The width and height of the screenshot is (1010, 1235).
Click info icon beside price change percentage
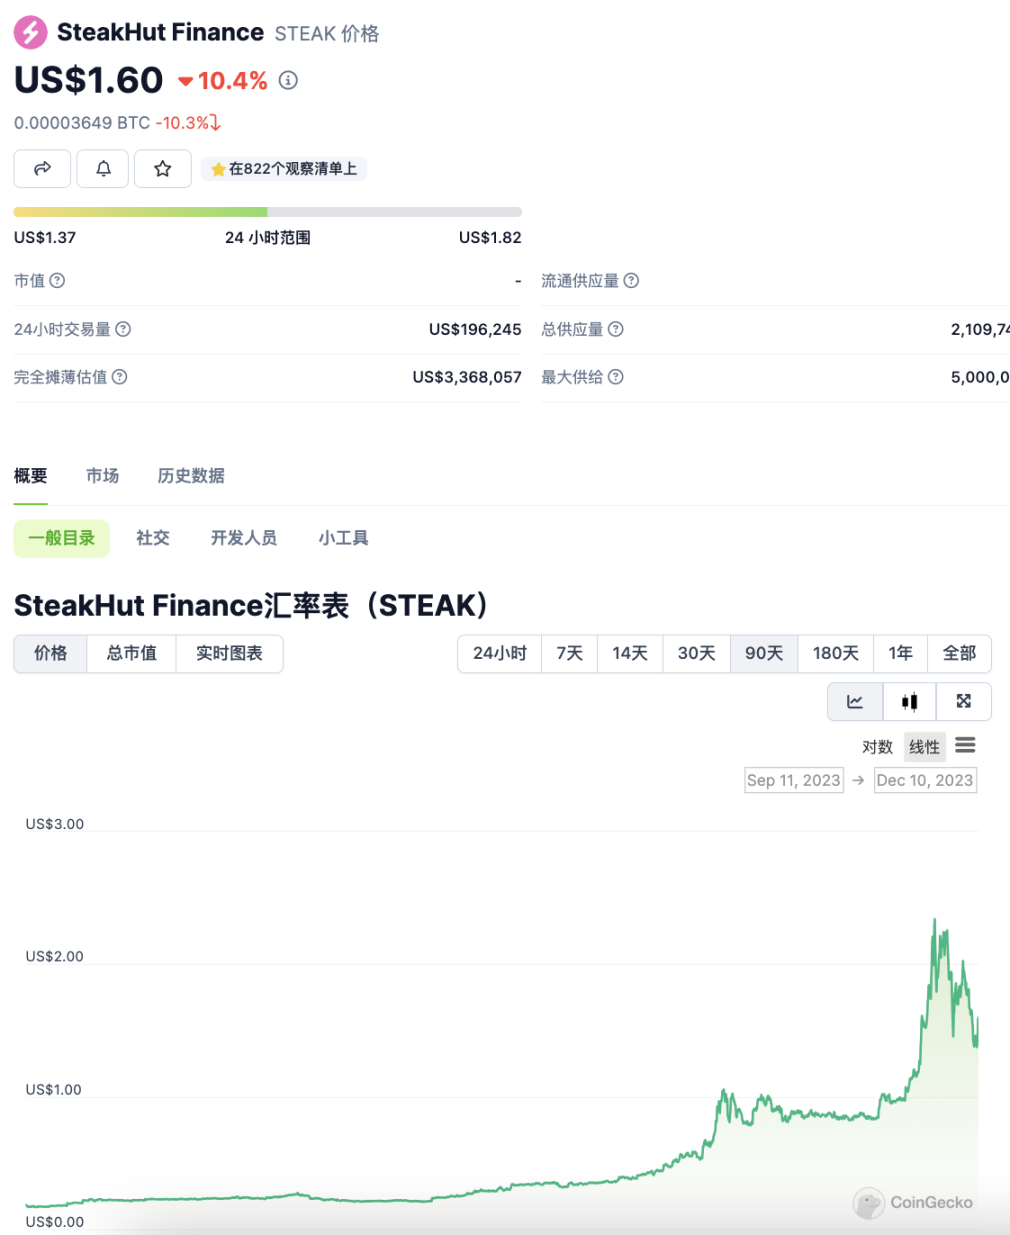(288, 80)
